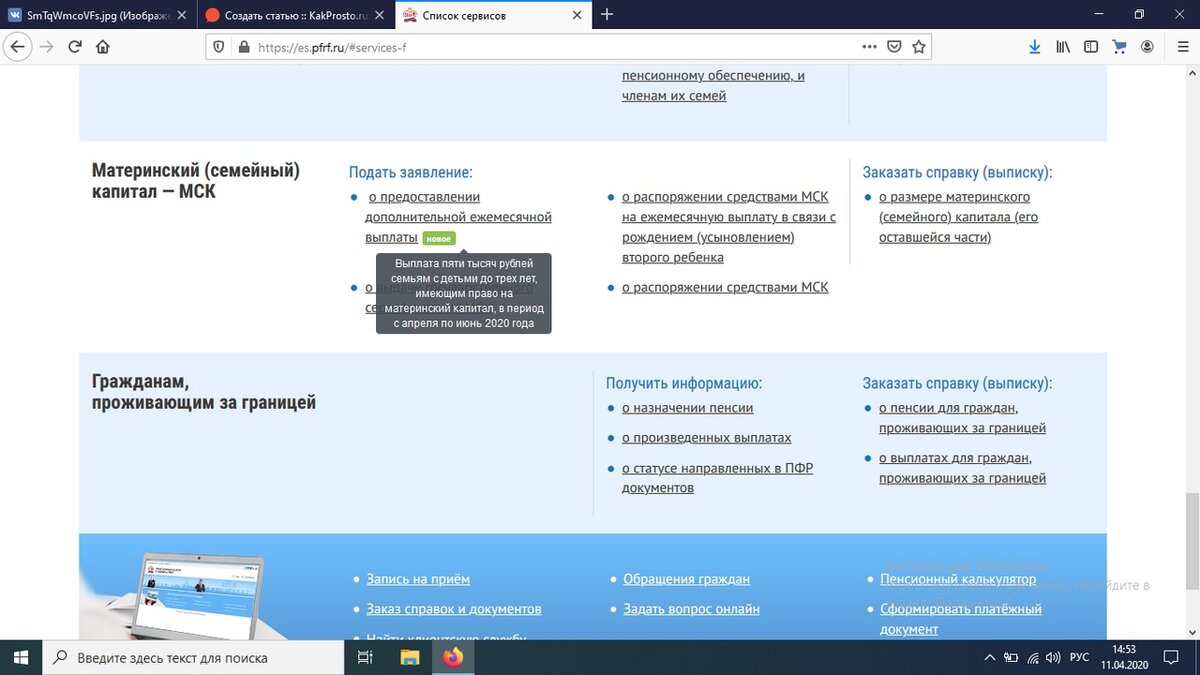Open the Wi-Fi network tray icon

(1034, 657)
